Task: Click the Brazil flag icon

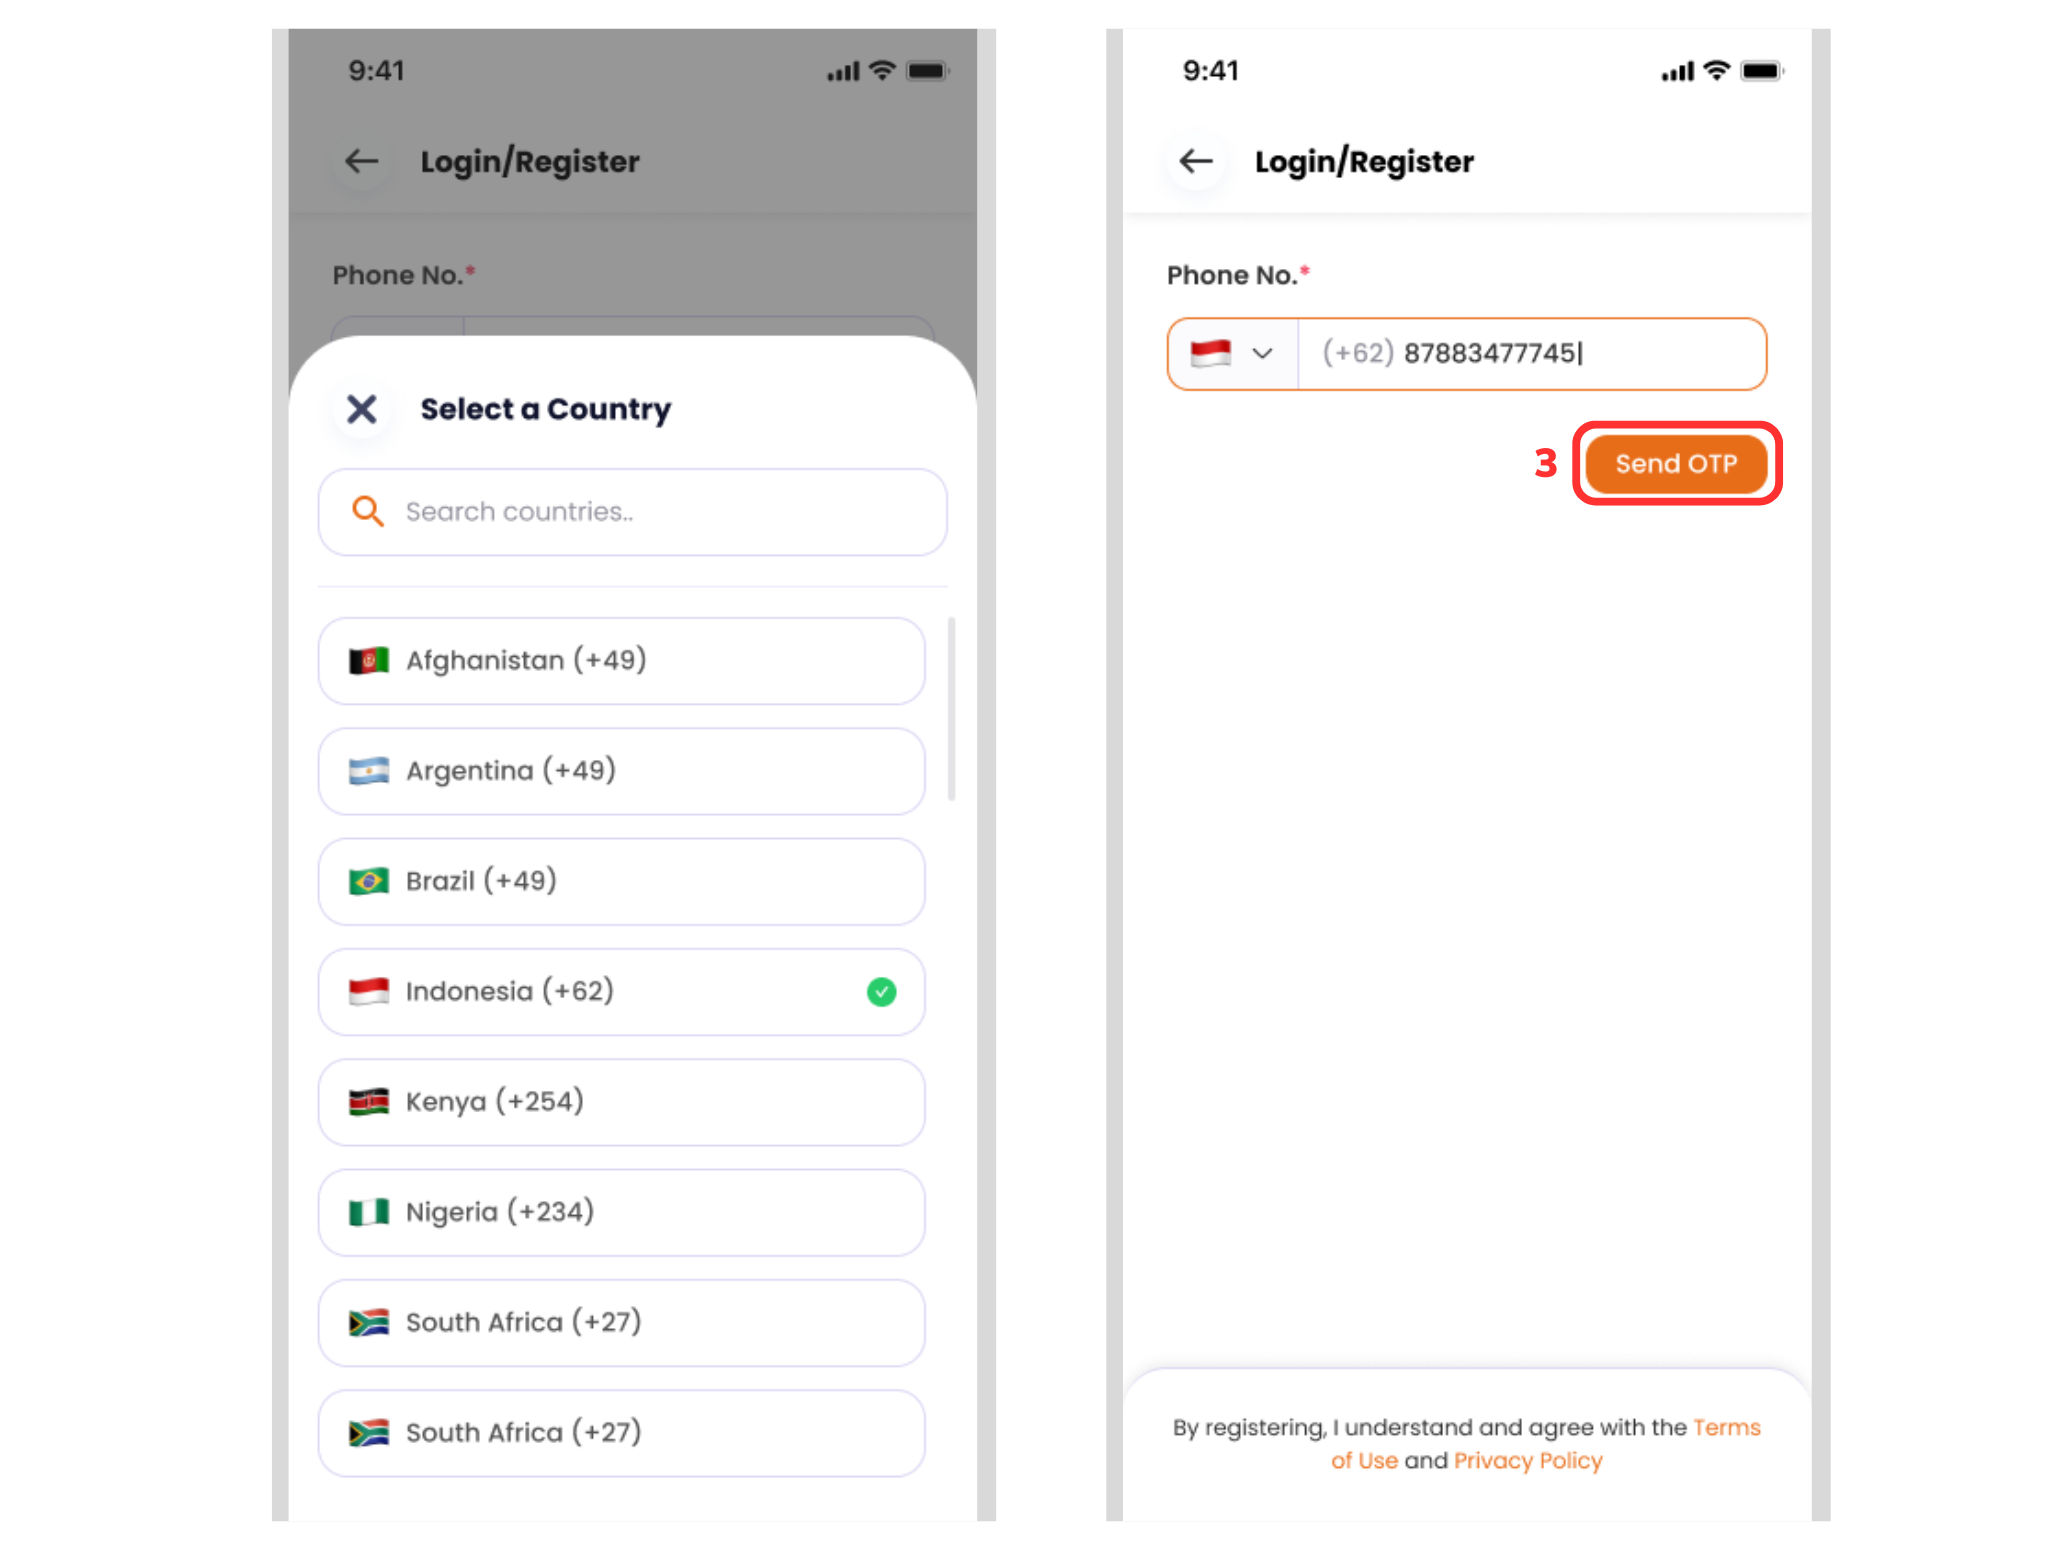Action: pyautogui.click(x=368, y=881)
